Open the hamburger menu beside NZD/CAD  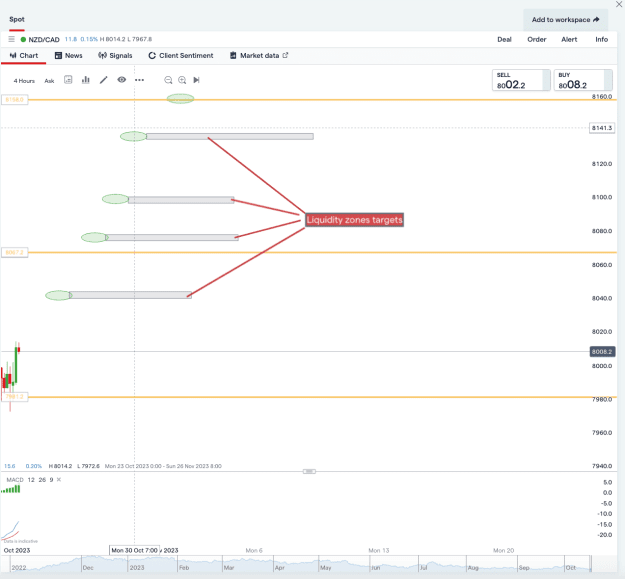point(12,39)
